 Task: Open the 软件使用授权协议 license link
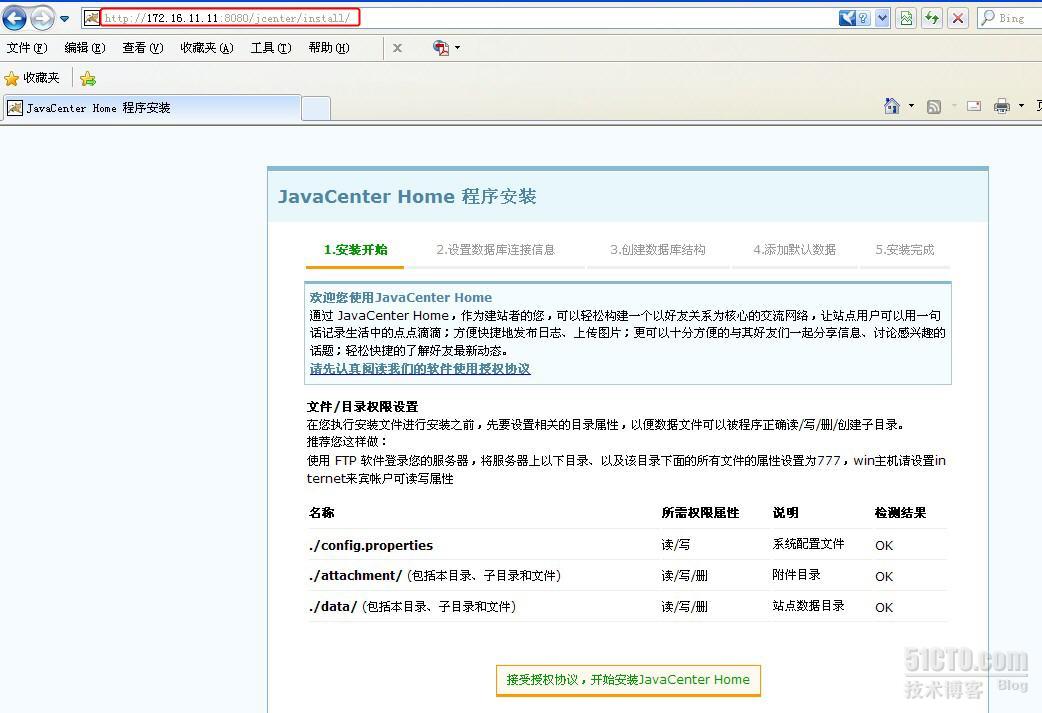pos(420,369)
